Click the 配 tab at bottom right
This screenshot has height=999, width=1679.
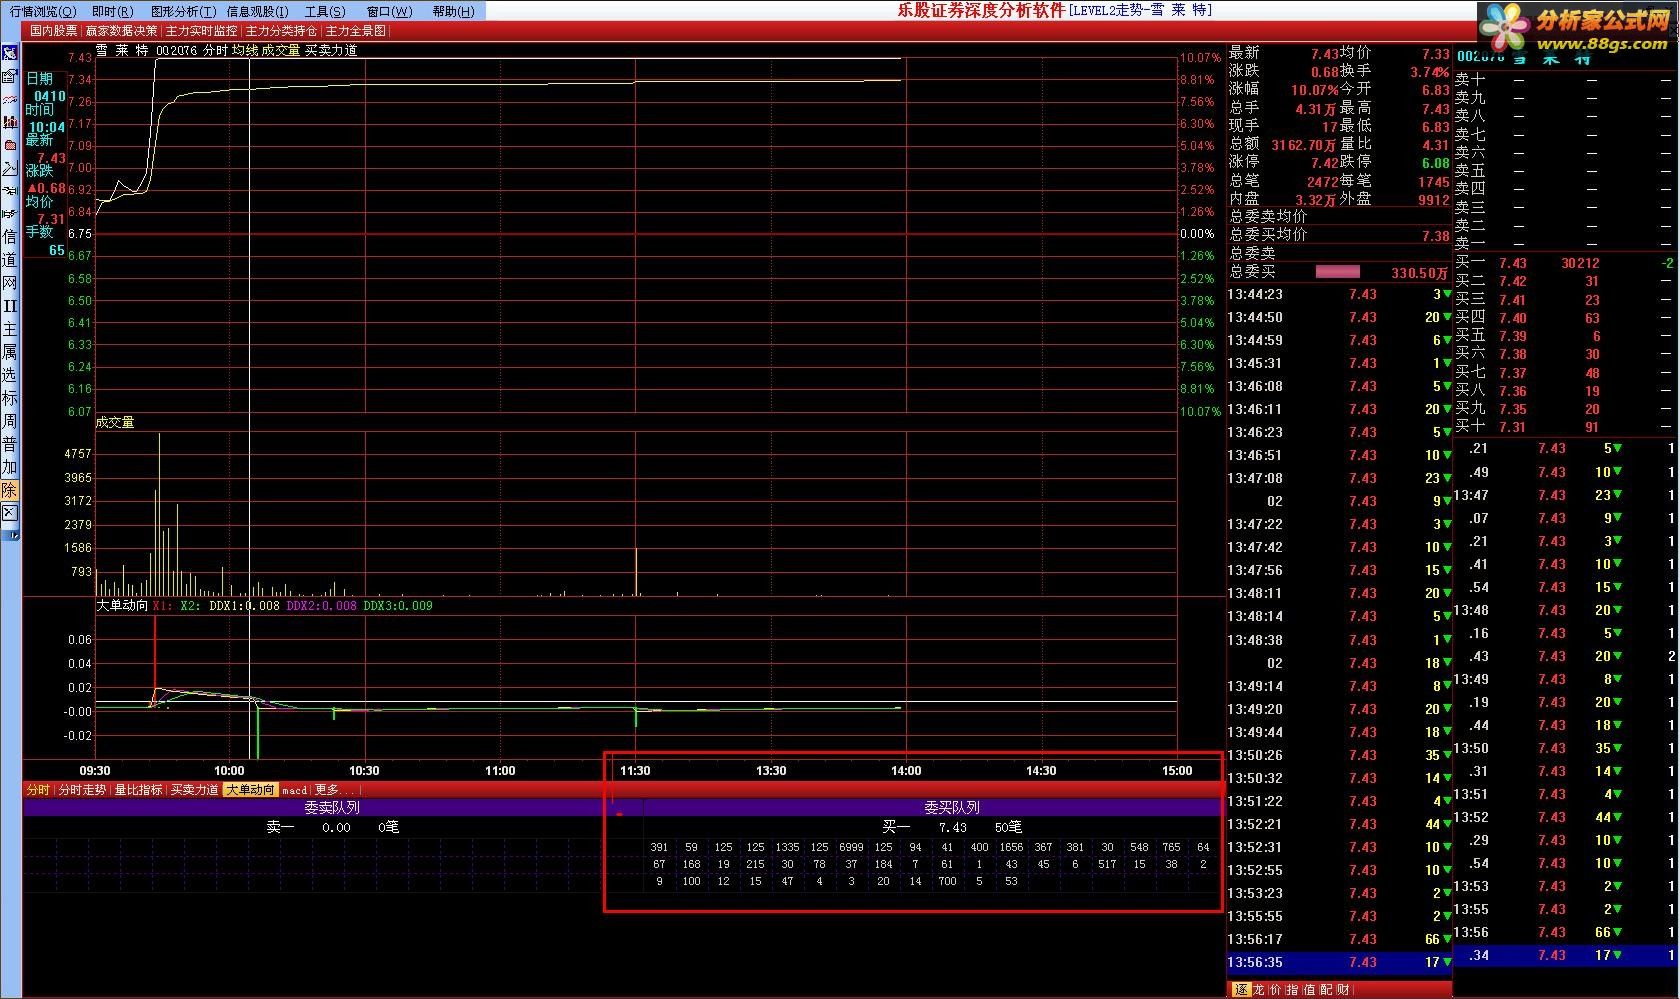[x=1326, y=990]
